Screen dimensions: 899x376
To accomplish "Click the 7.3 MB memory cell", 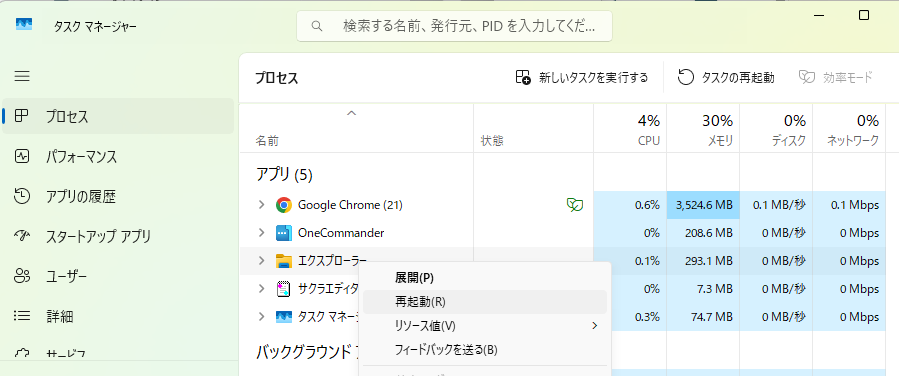I will [x=703, y=289].
